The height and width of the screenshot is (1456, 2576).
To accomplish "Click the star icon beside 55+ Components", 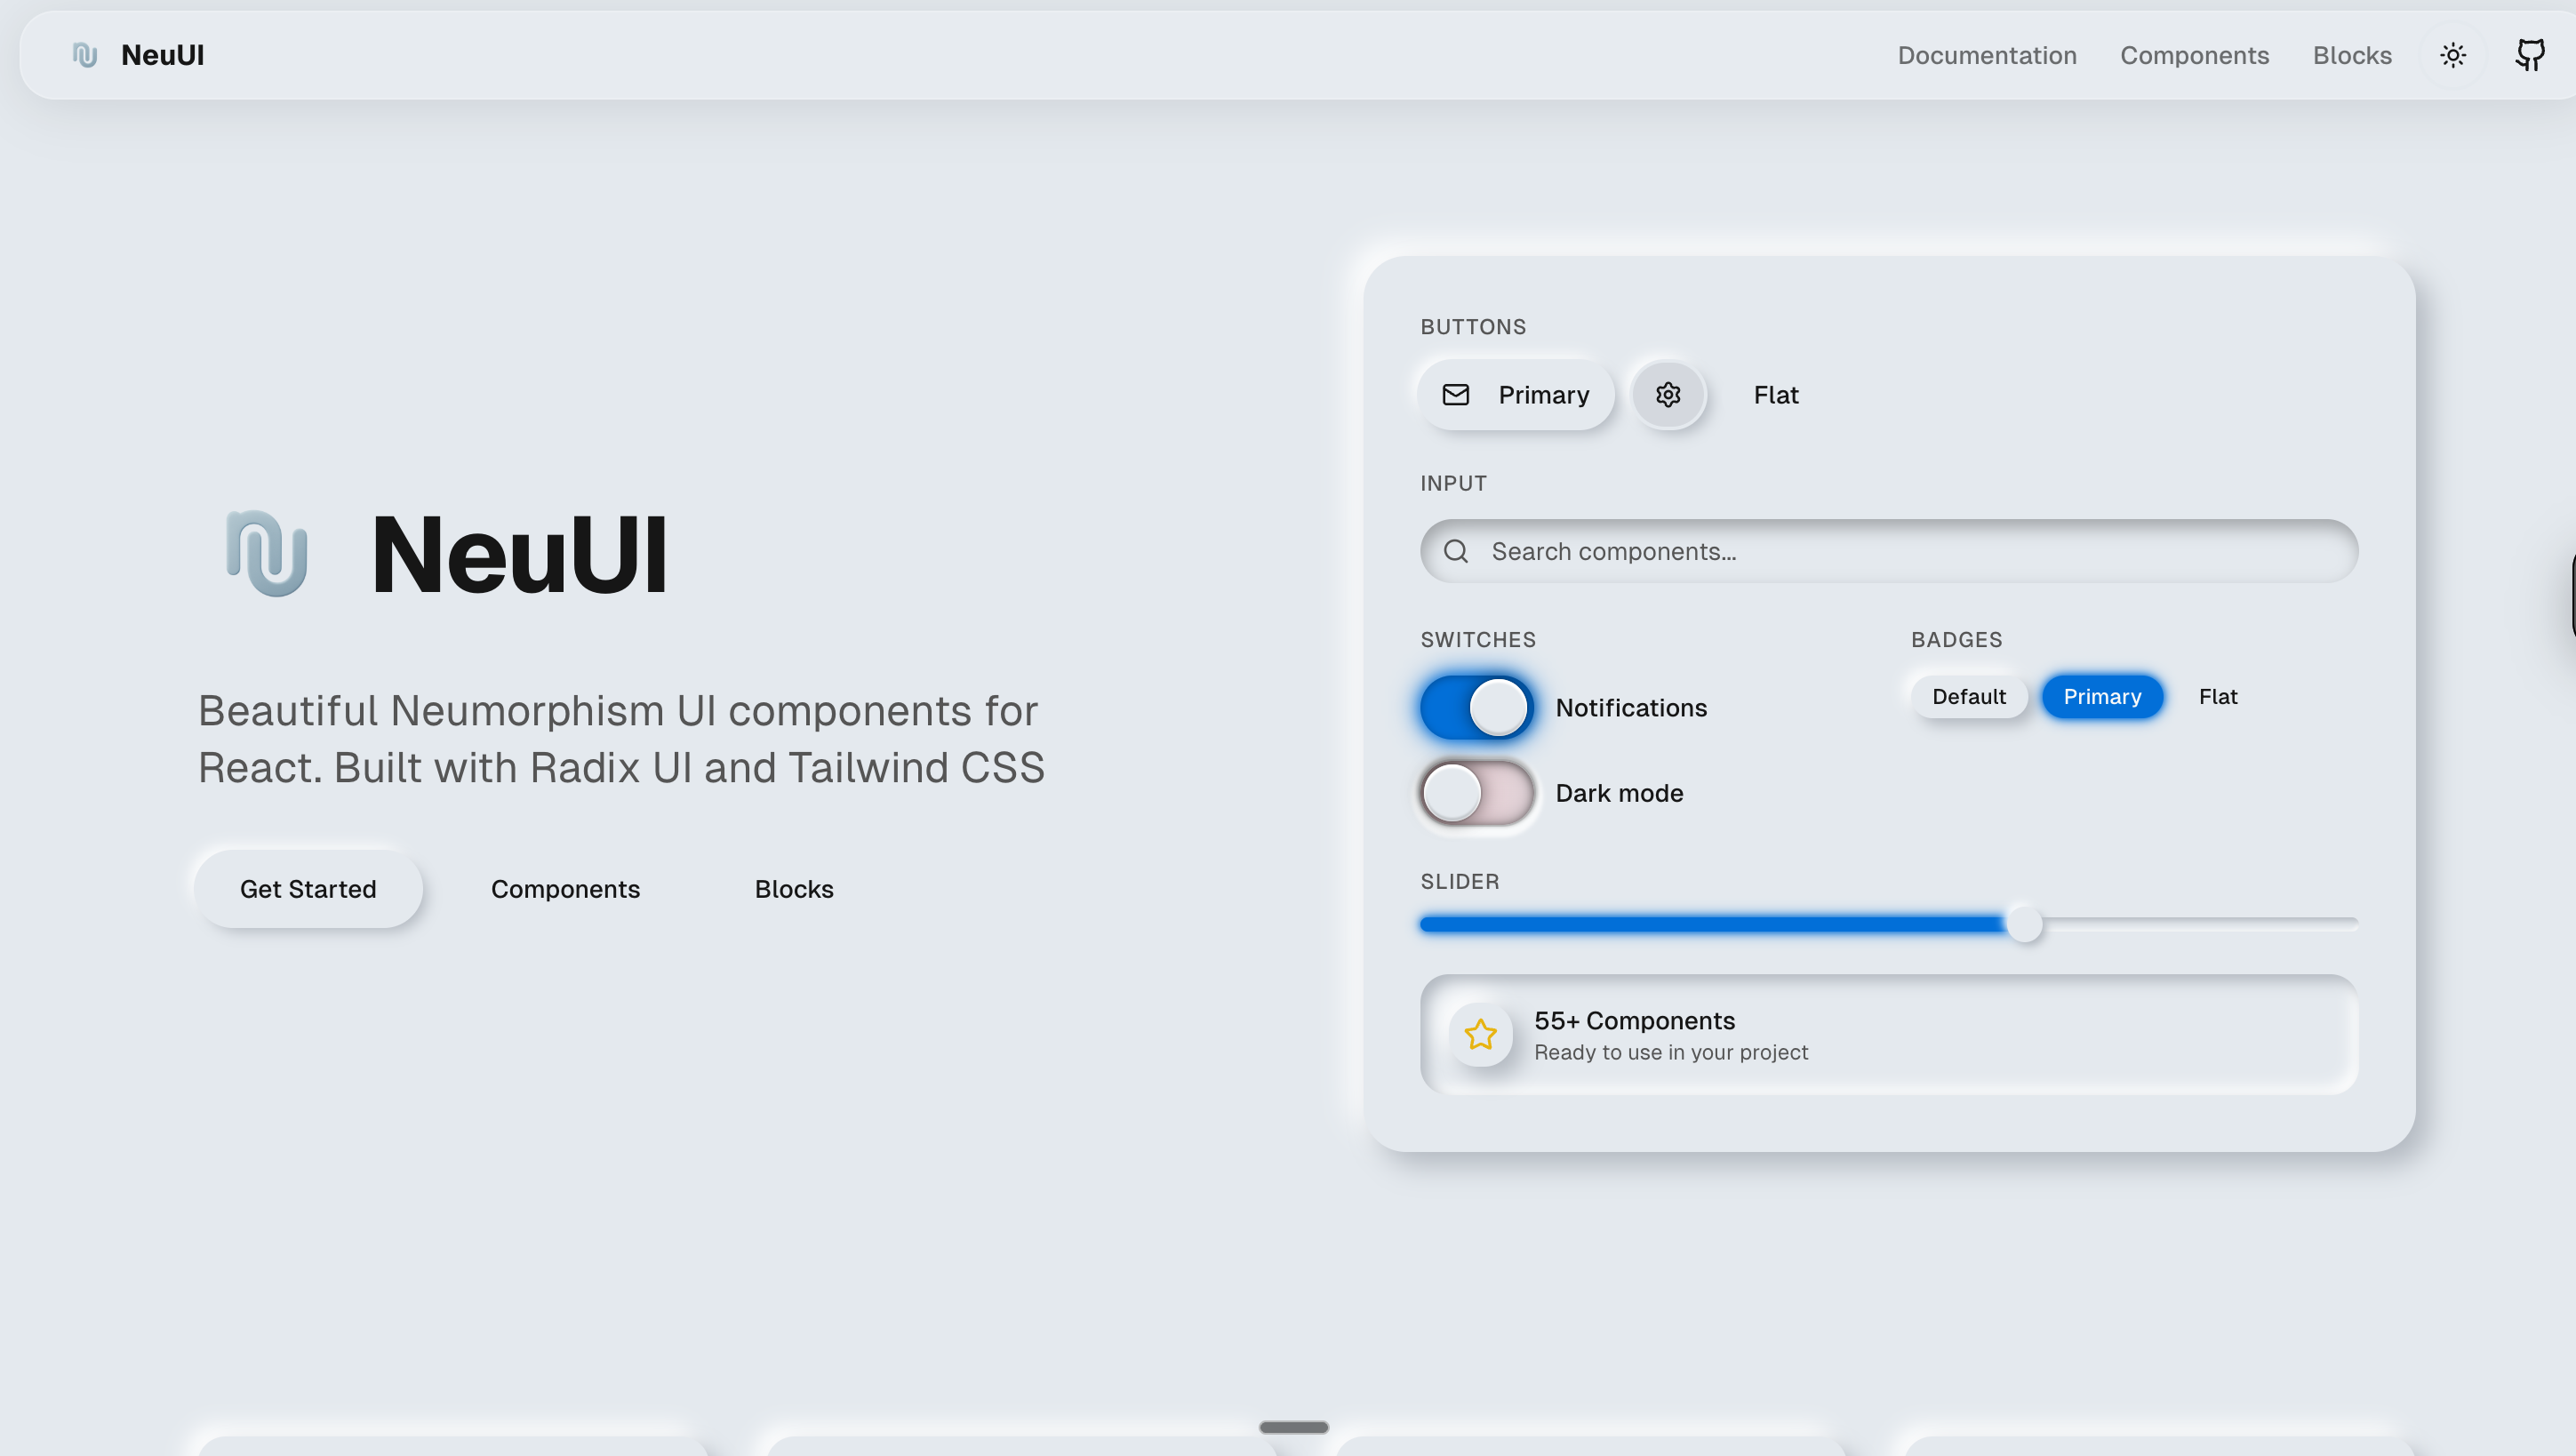I will click(x=1480, y=1034).
